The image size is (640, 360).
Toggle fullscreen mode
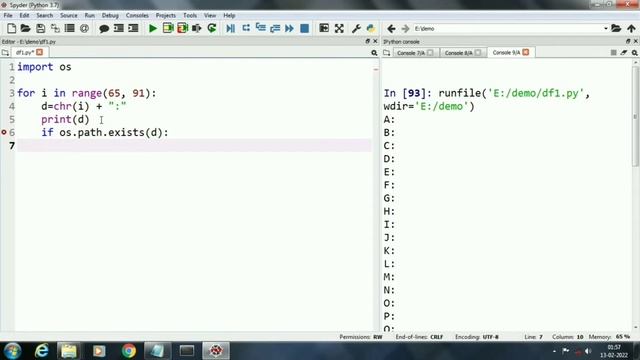coord(339,28)
